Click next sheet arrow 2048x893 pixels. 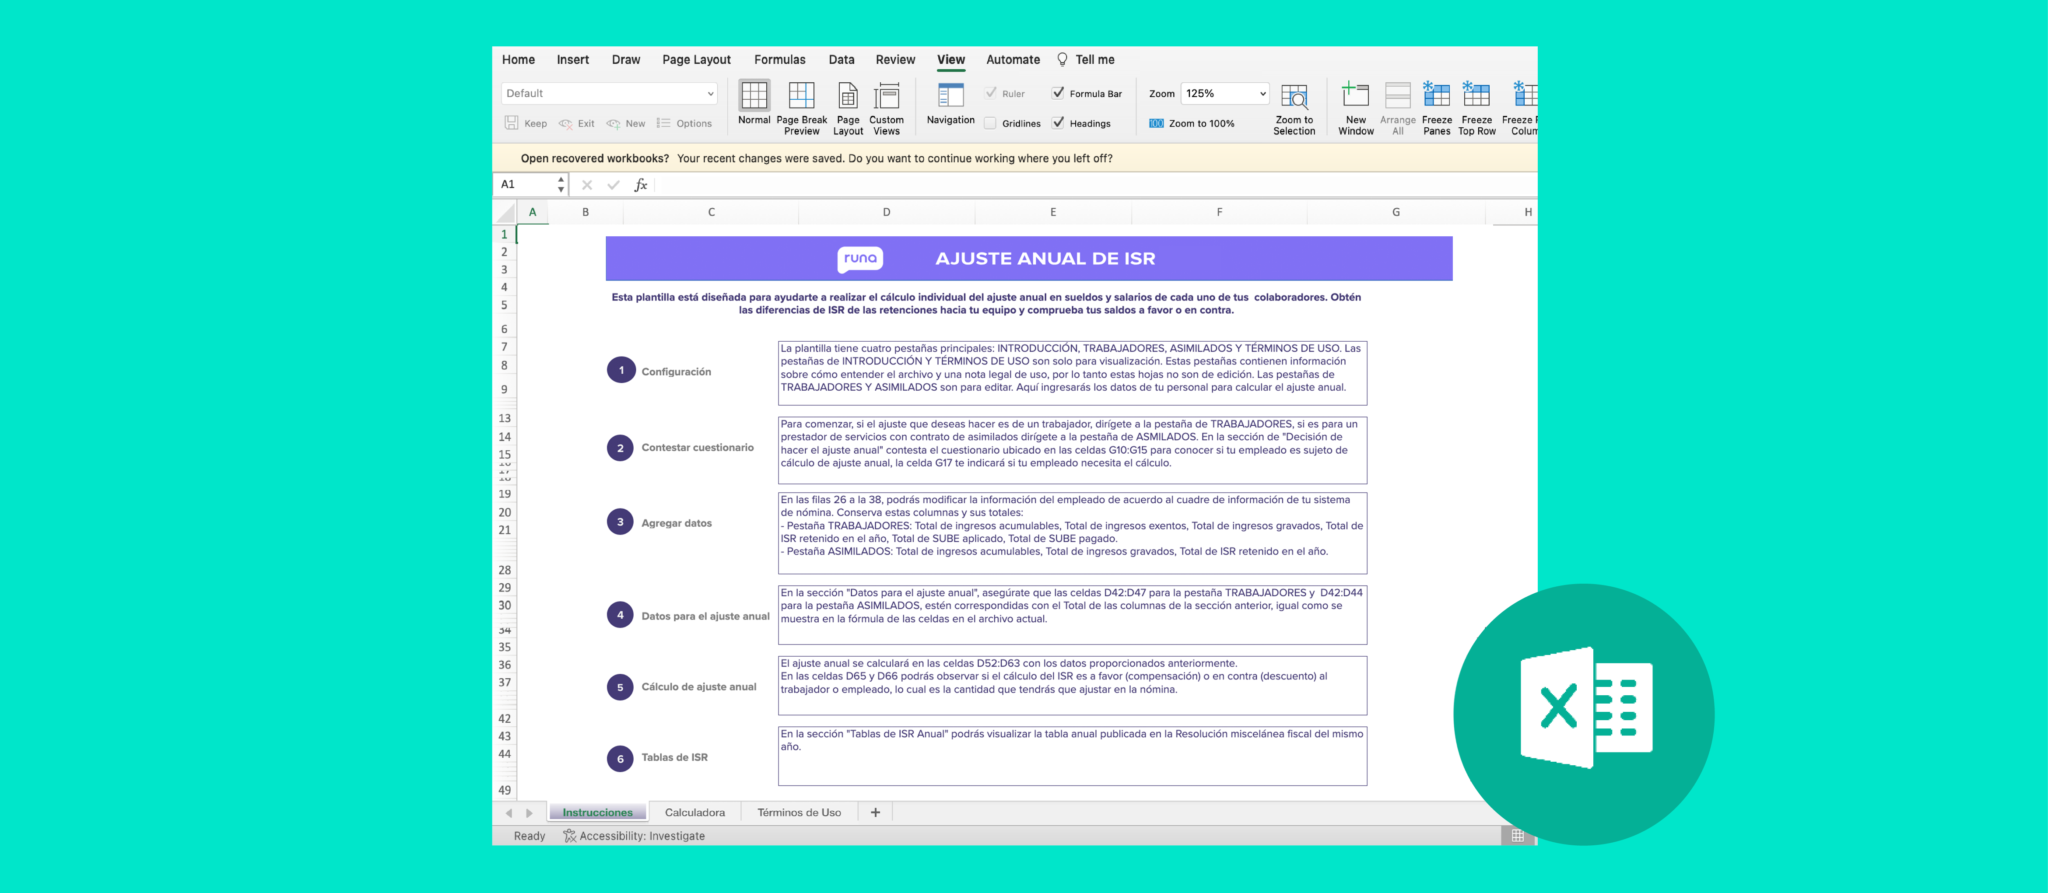[x=529, y=813]
